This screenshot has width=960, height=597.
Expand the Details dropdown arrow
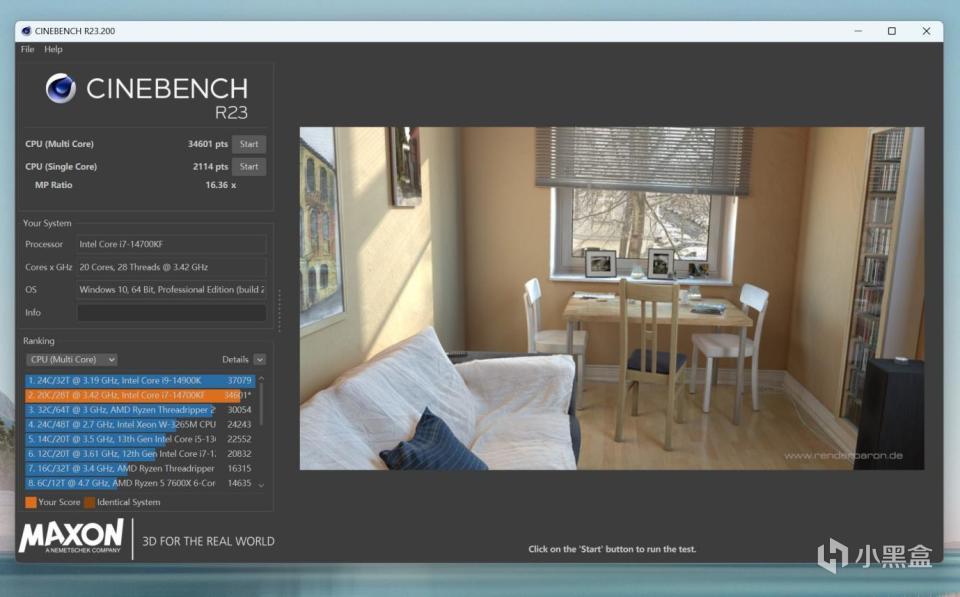(x=260, y=359)
